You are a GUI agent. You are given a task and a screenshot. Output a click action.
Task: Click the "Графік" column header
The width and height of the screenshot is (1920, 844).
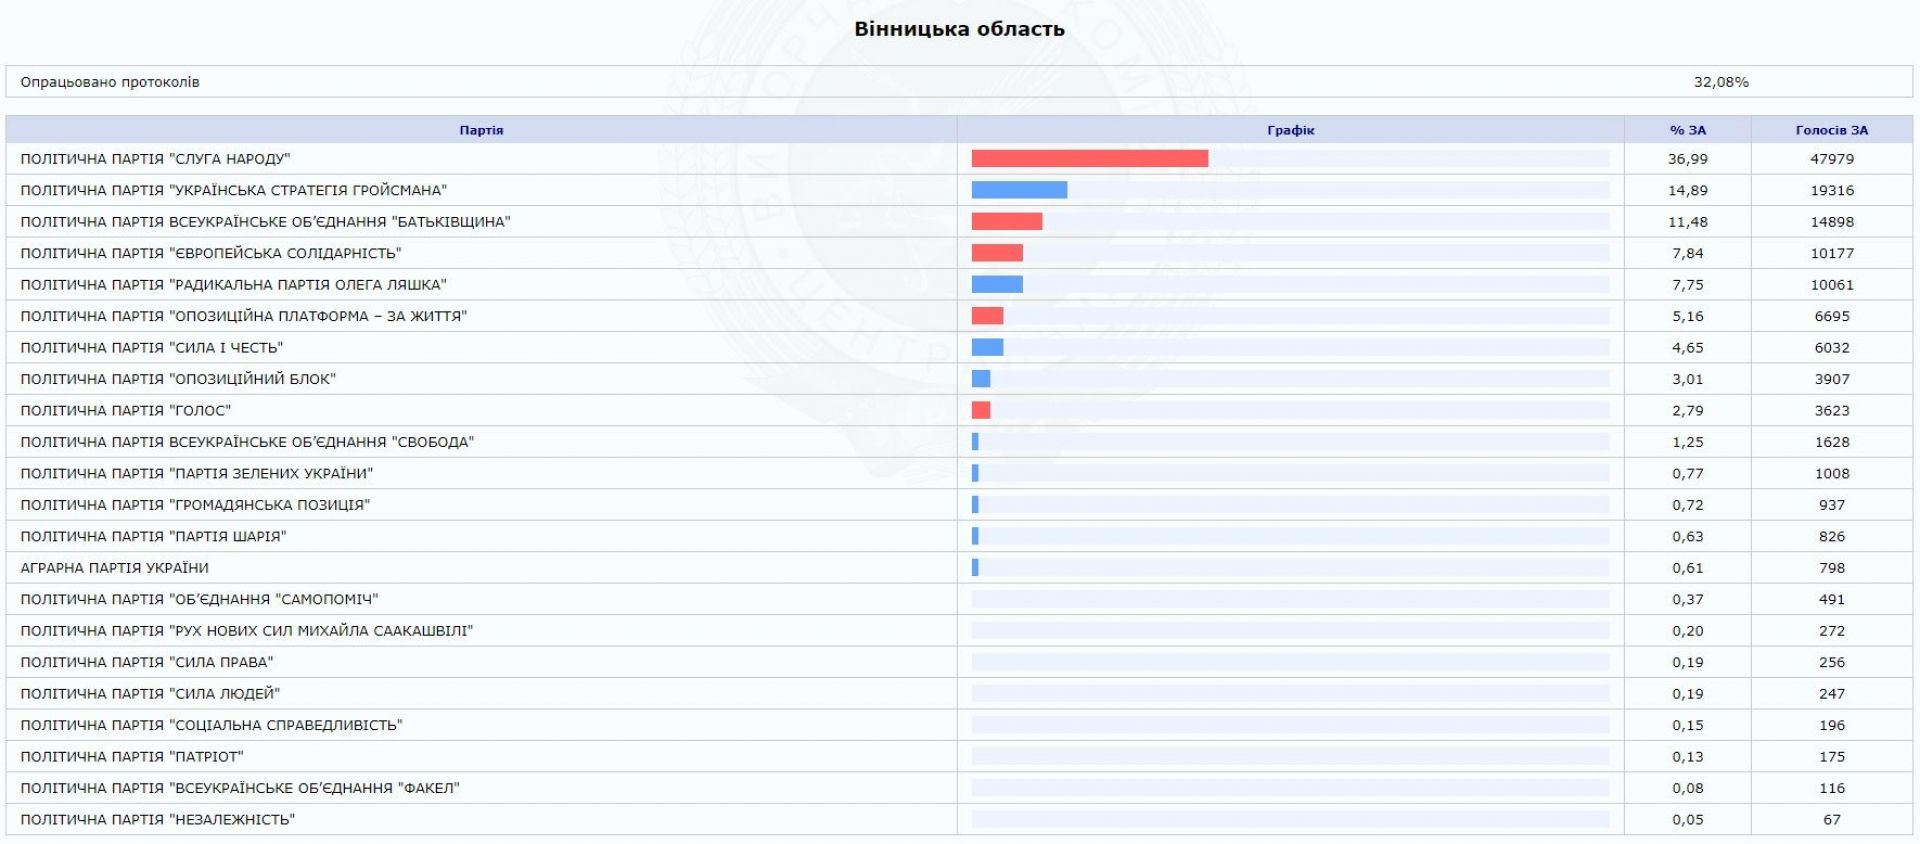(1290, 130)
